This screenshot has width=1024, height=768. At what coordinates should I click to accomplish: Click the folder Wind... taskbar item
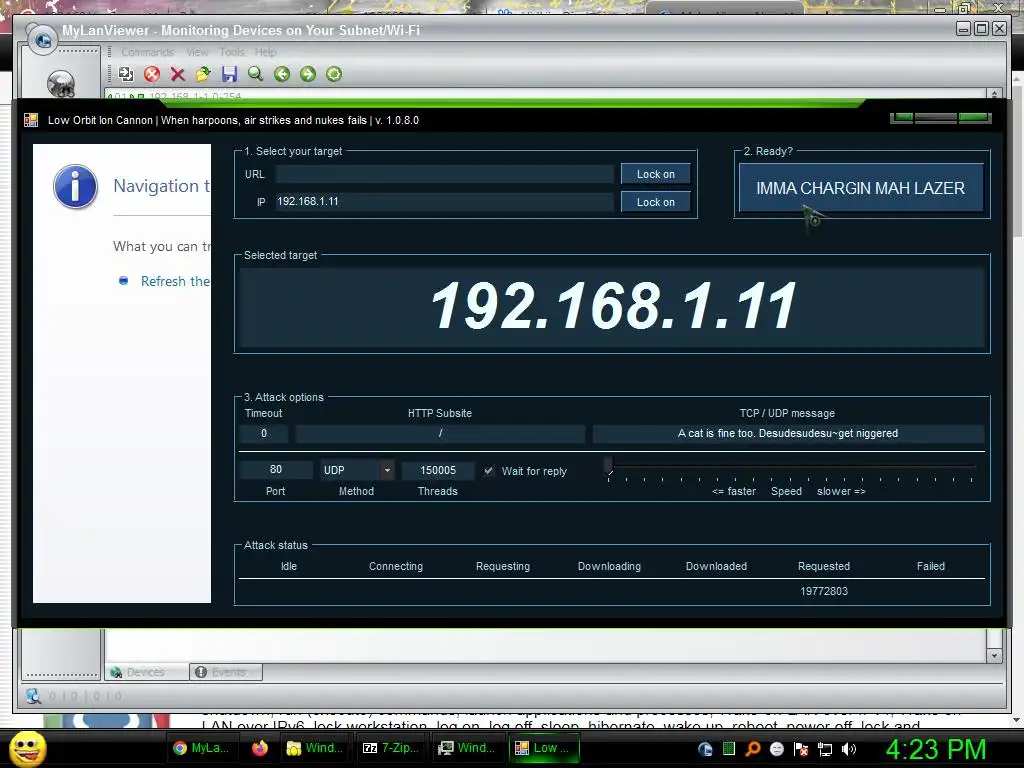click(315, 748)
